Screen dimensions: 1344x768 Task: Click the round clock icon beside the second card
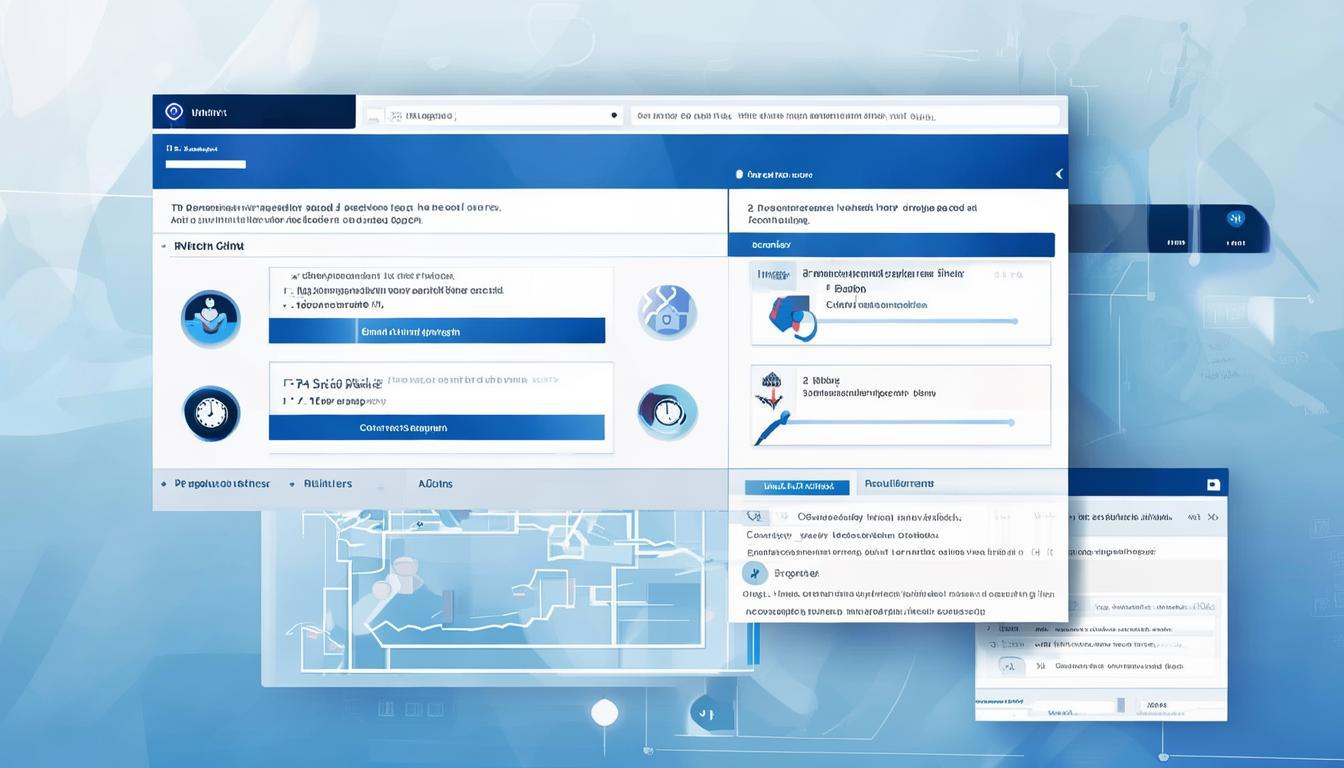(211, 413)
